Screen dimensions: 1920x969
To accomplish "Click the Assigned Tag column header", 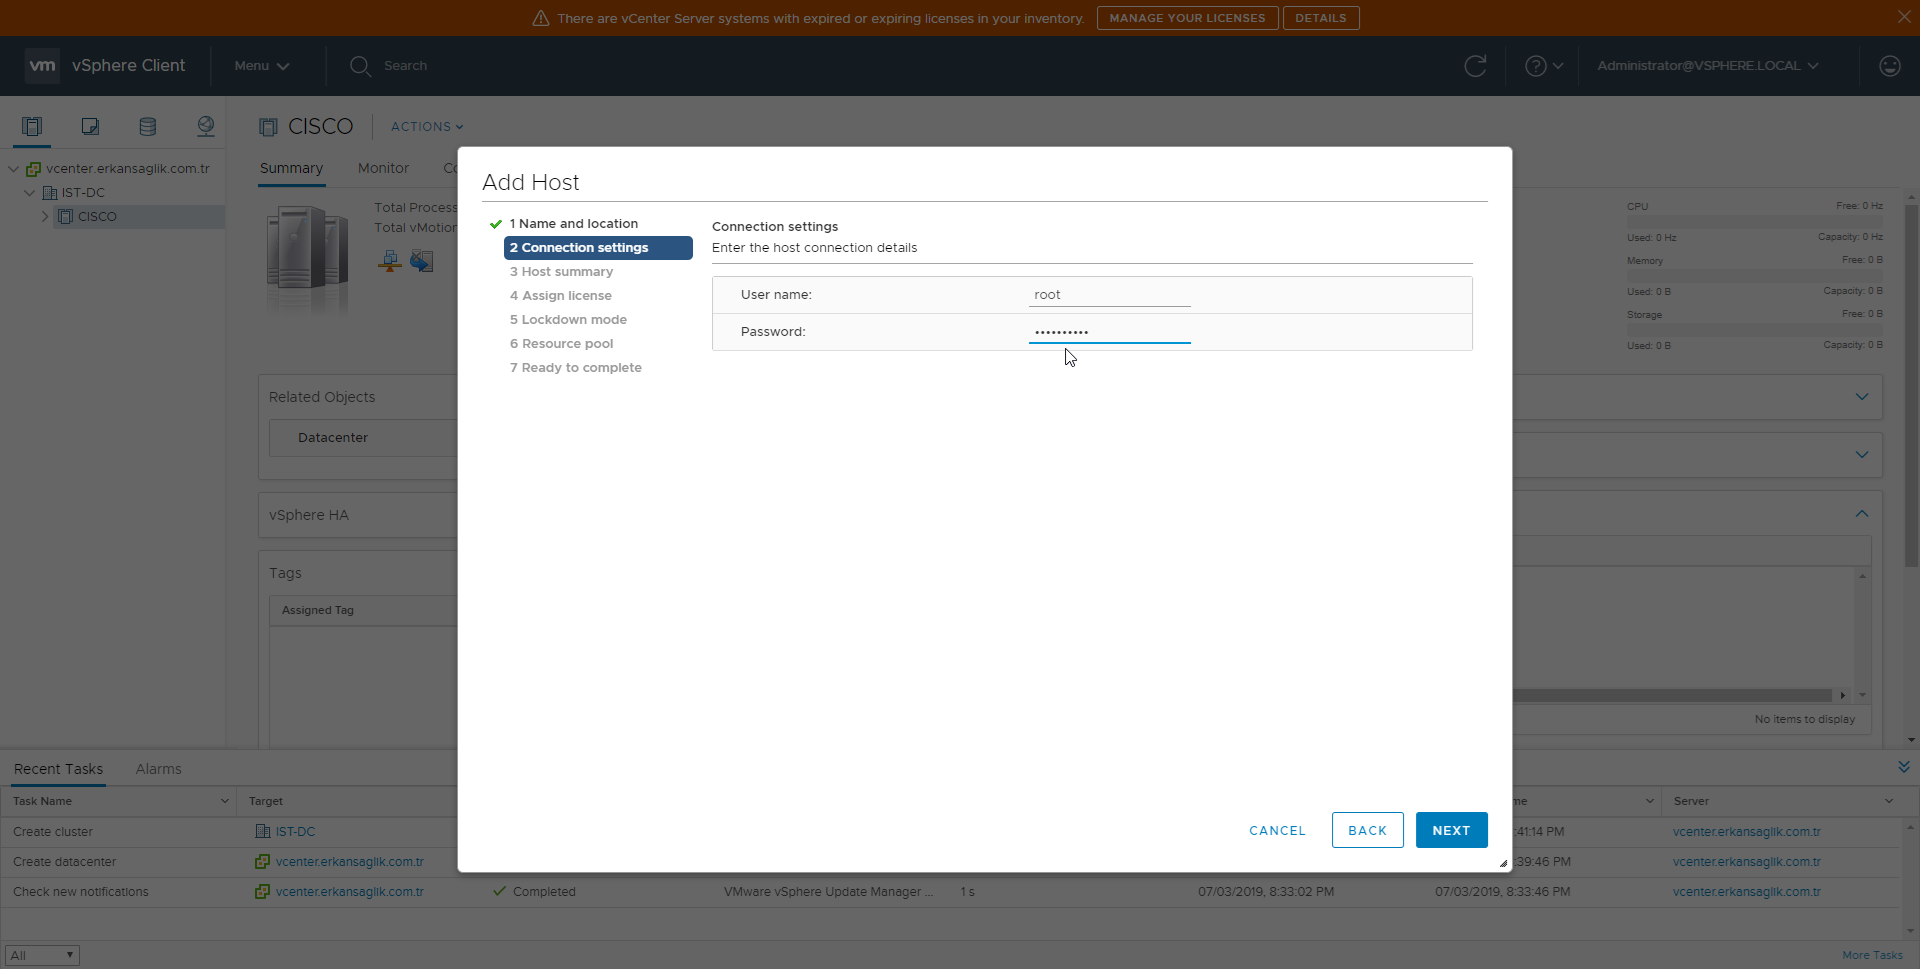I will [318, 610].
